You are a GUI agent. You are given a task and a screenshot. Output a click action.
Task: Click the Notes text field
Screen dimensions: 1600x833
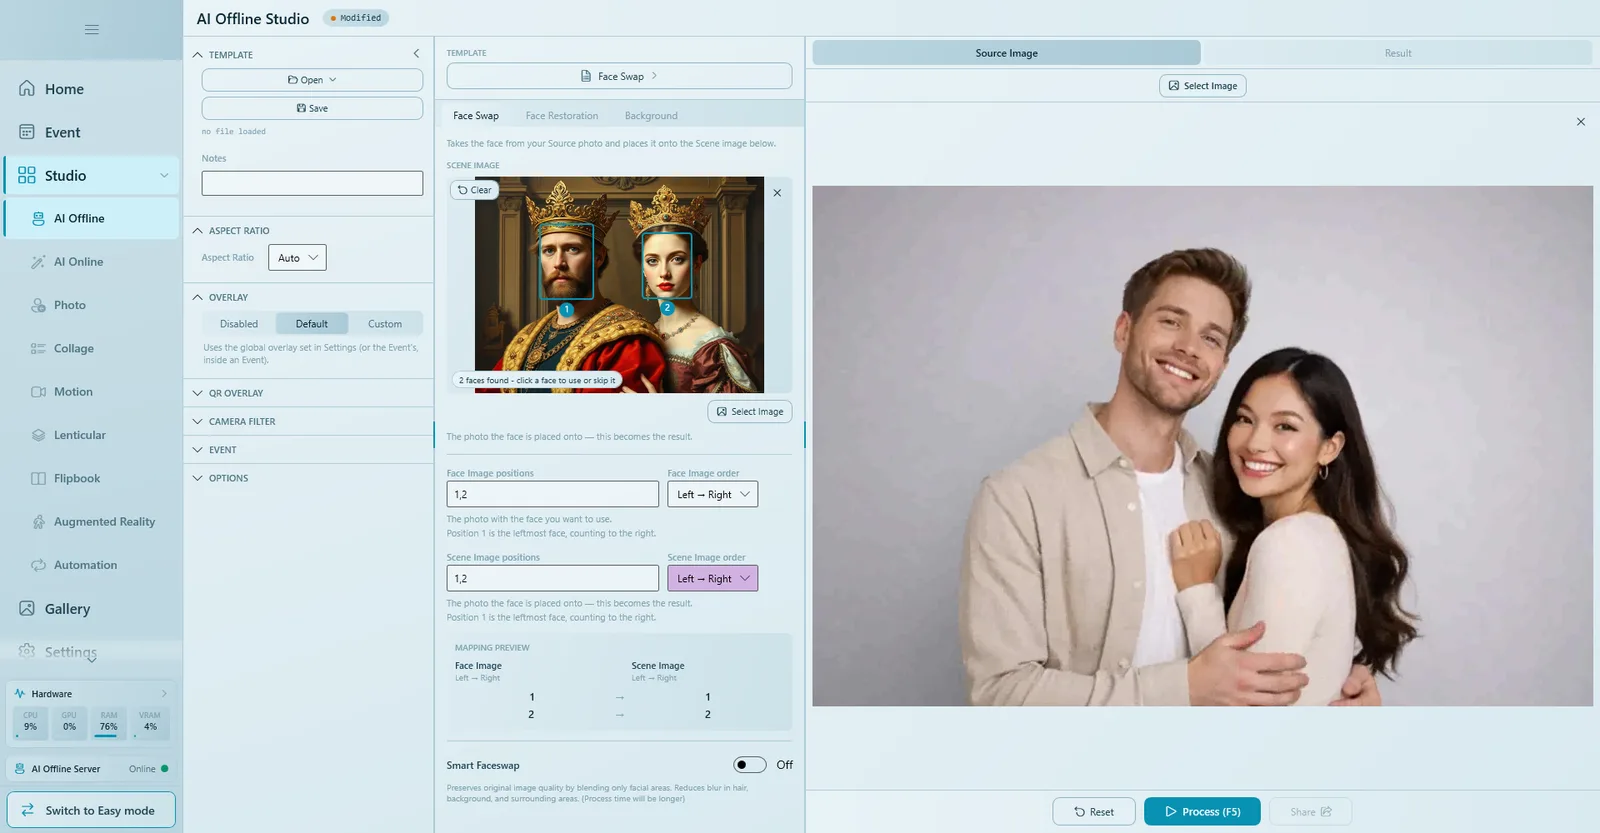(x=312, y=183)
